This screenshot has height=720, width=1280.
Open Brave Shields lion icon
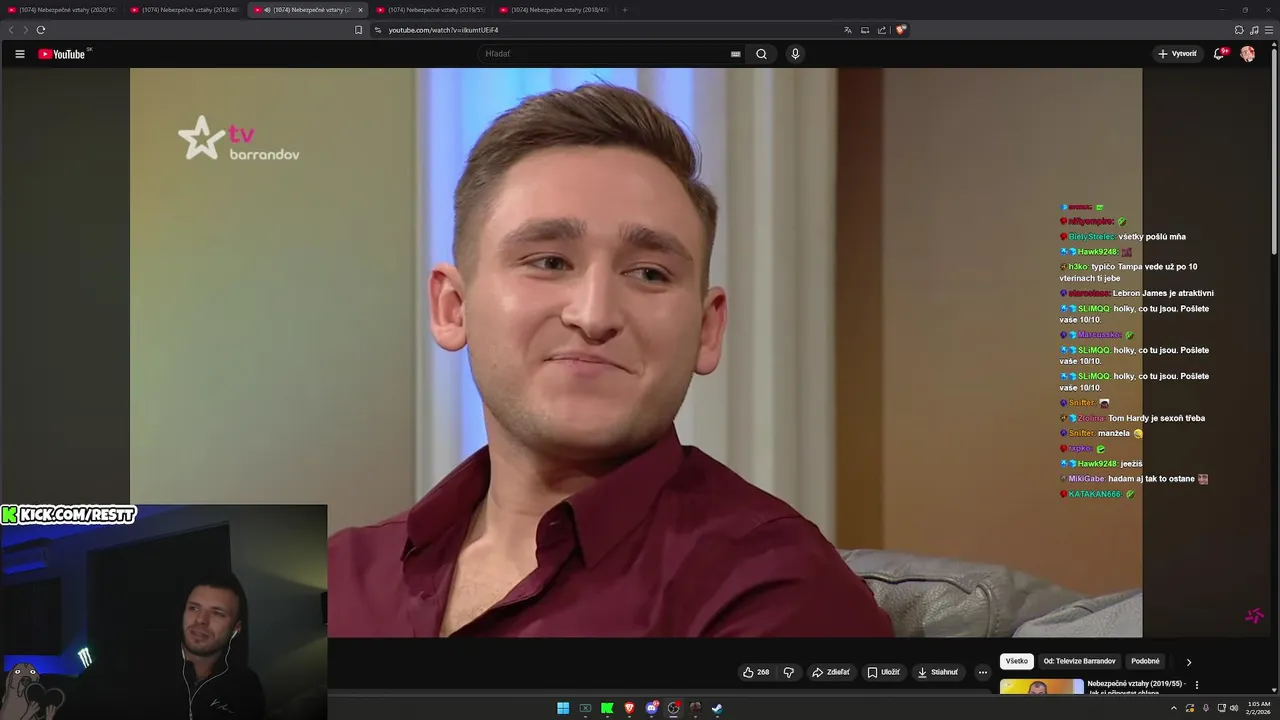click(900, 30)
